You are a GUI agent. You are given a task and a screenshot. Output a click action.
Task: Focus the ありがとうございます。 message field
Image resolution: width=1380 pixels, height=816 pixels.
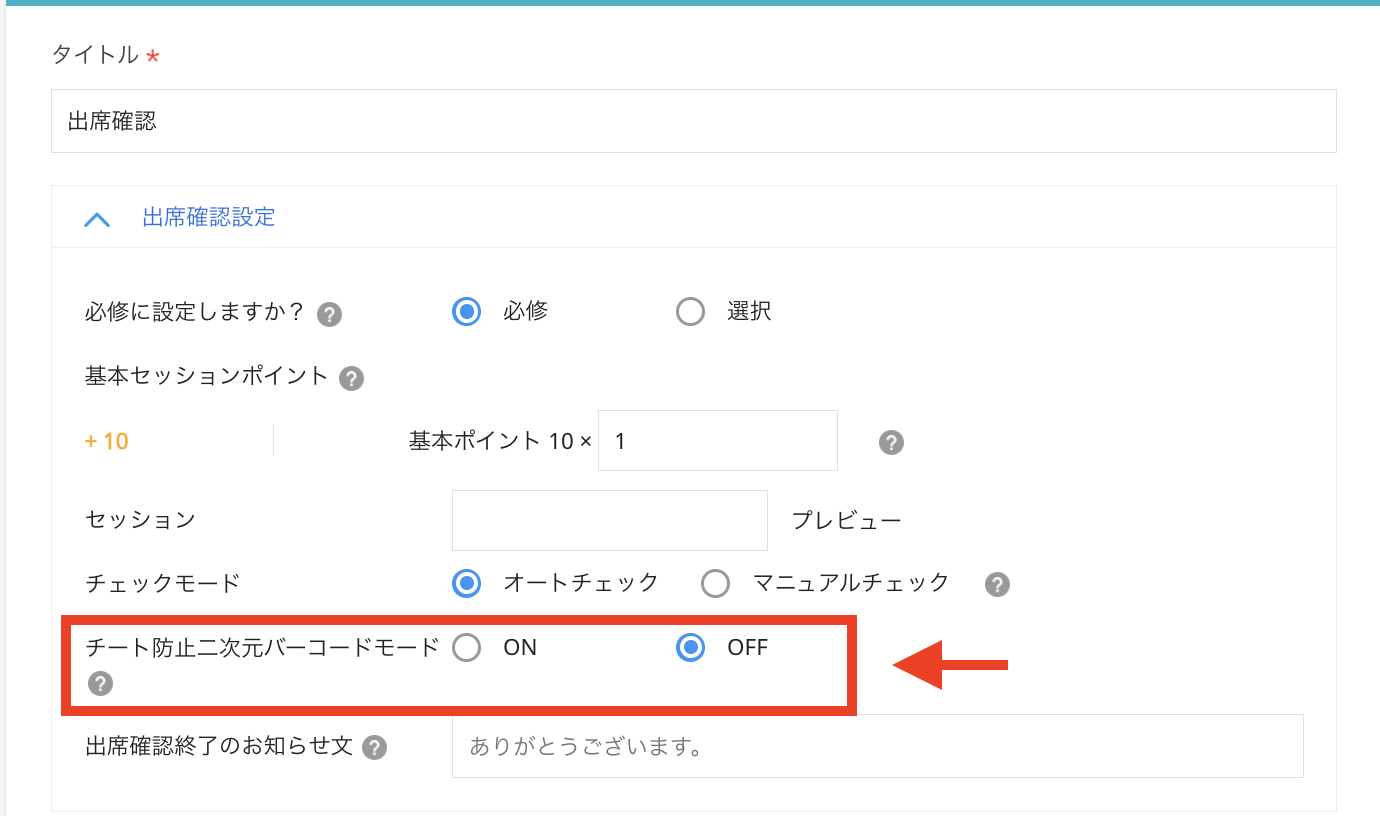click(x=877, y=747)
